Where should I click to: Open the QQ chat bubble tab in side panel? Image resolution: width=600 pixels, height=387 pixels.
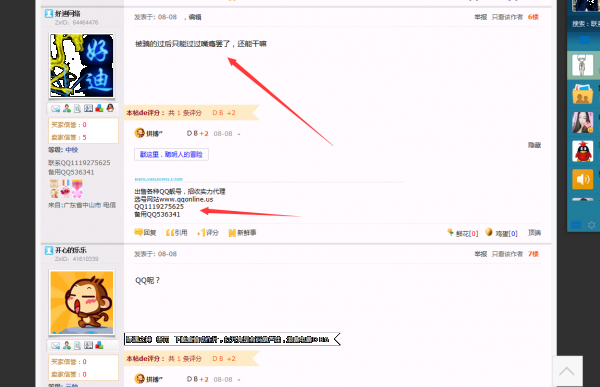click(585, 40)
